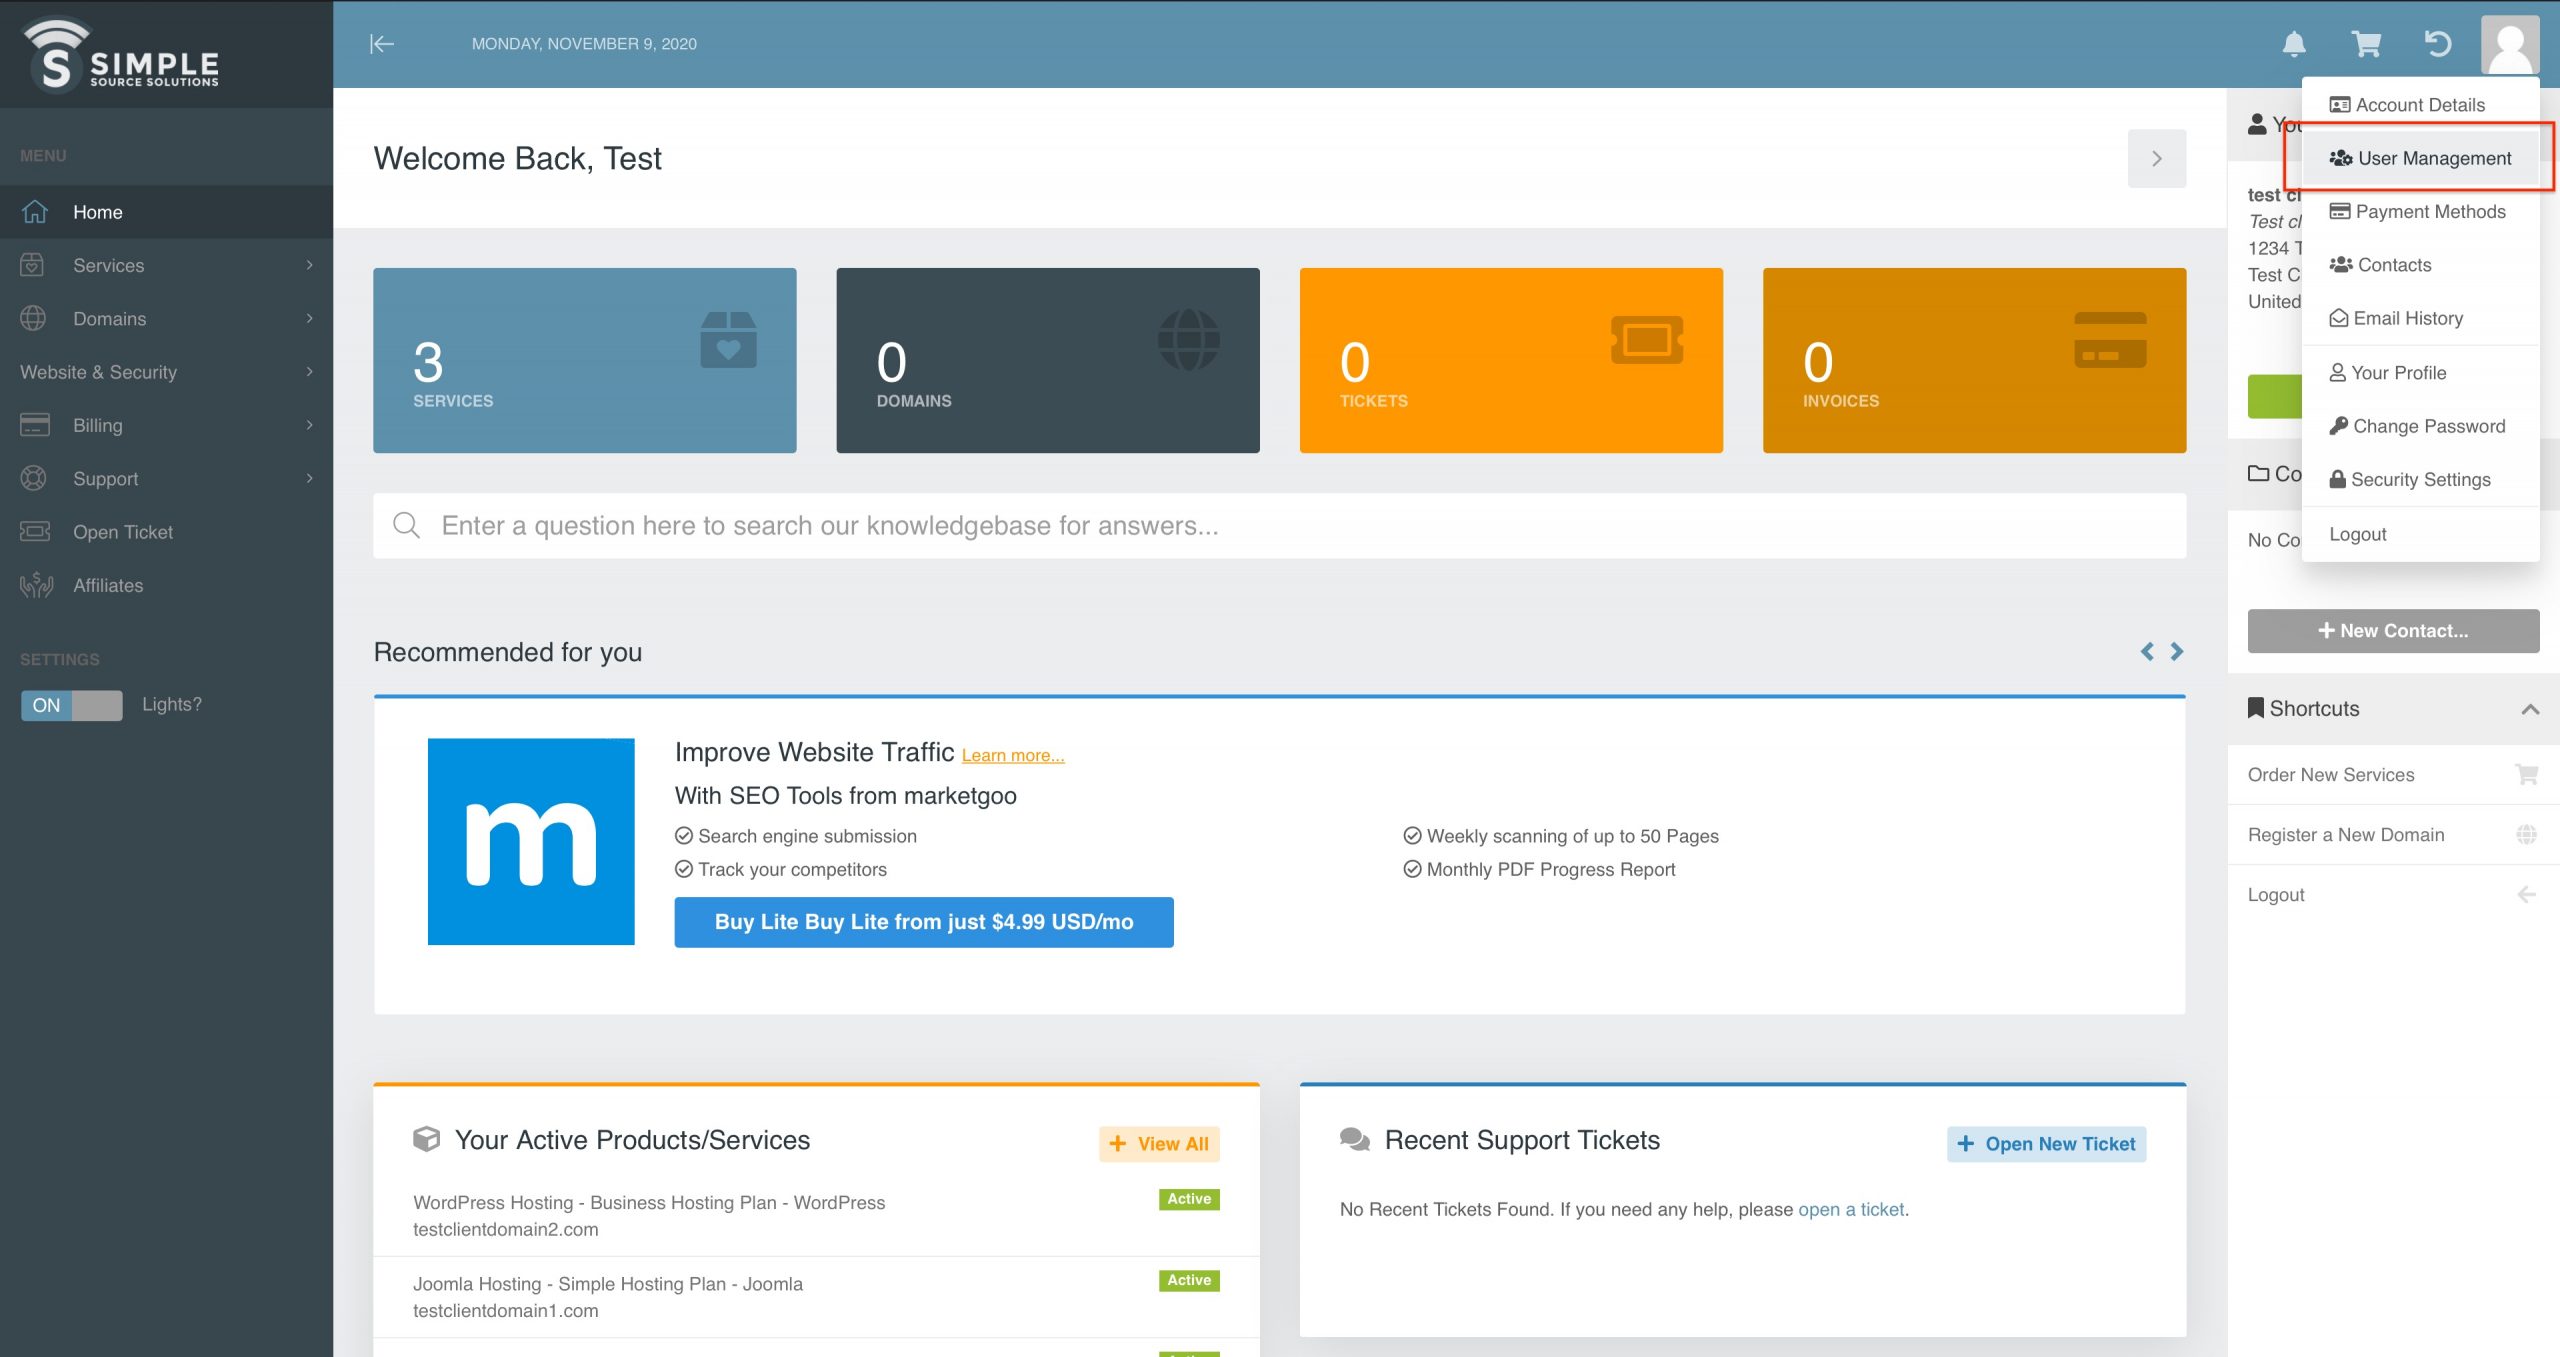The width and height of the screenshot is (2560, 1357).
Task: Click the user profile avatar icon
Action: pos(2511,44)
